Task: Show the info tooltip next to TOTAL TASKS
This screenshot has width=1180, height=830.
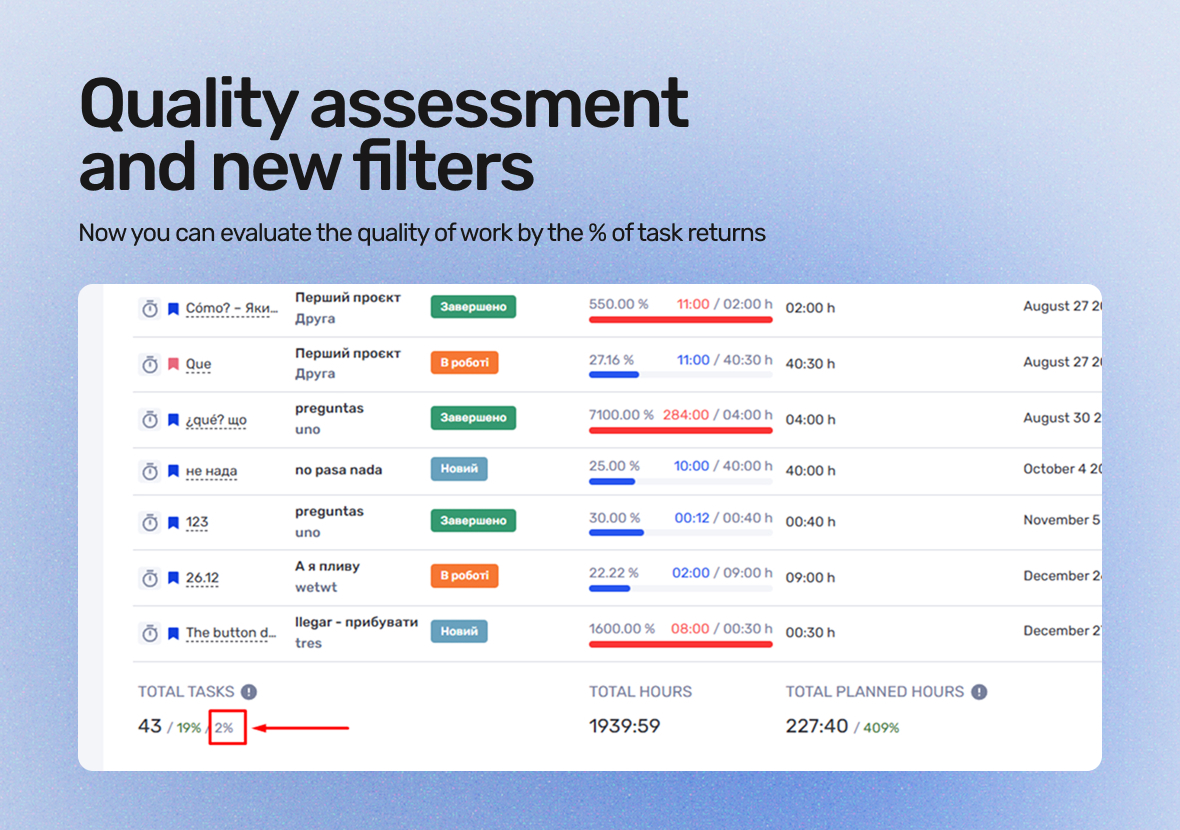Action: click(249, 692)
